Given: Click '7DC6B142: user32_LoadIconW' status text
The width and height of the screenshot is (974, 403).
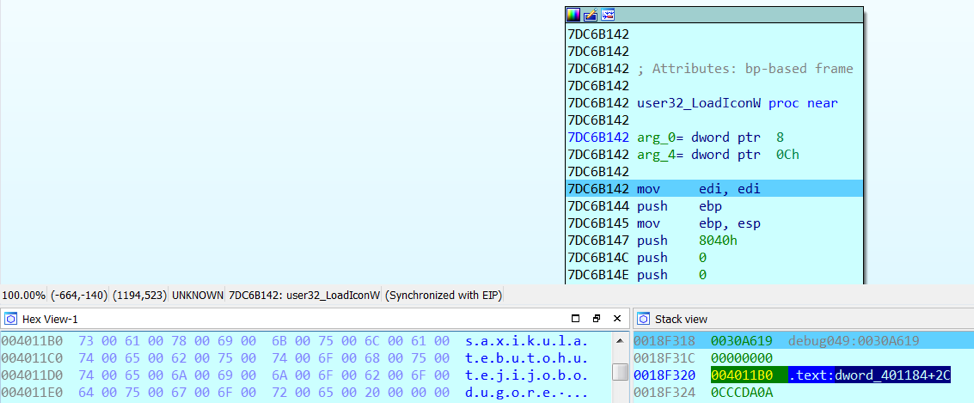Looking at the screenshot, I should click(304, 294).
